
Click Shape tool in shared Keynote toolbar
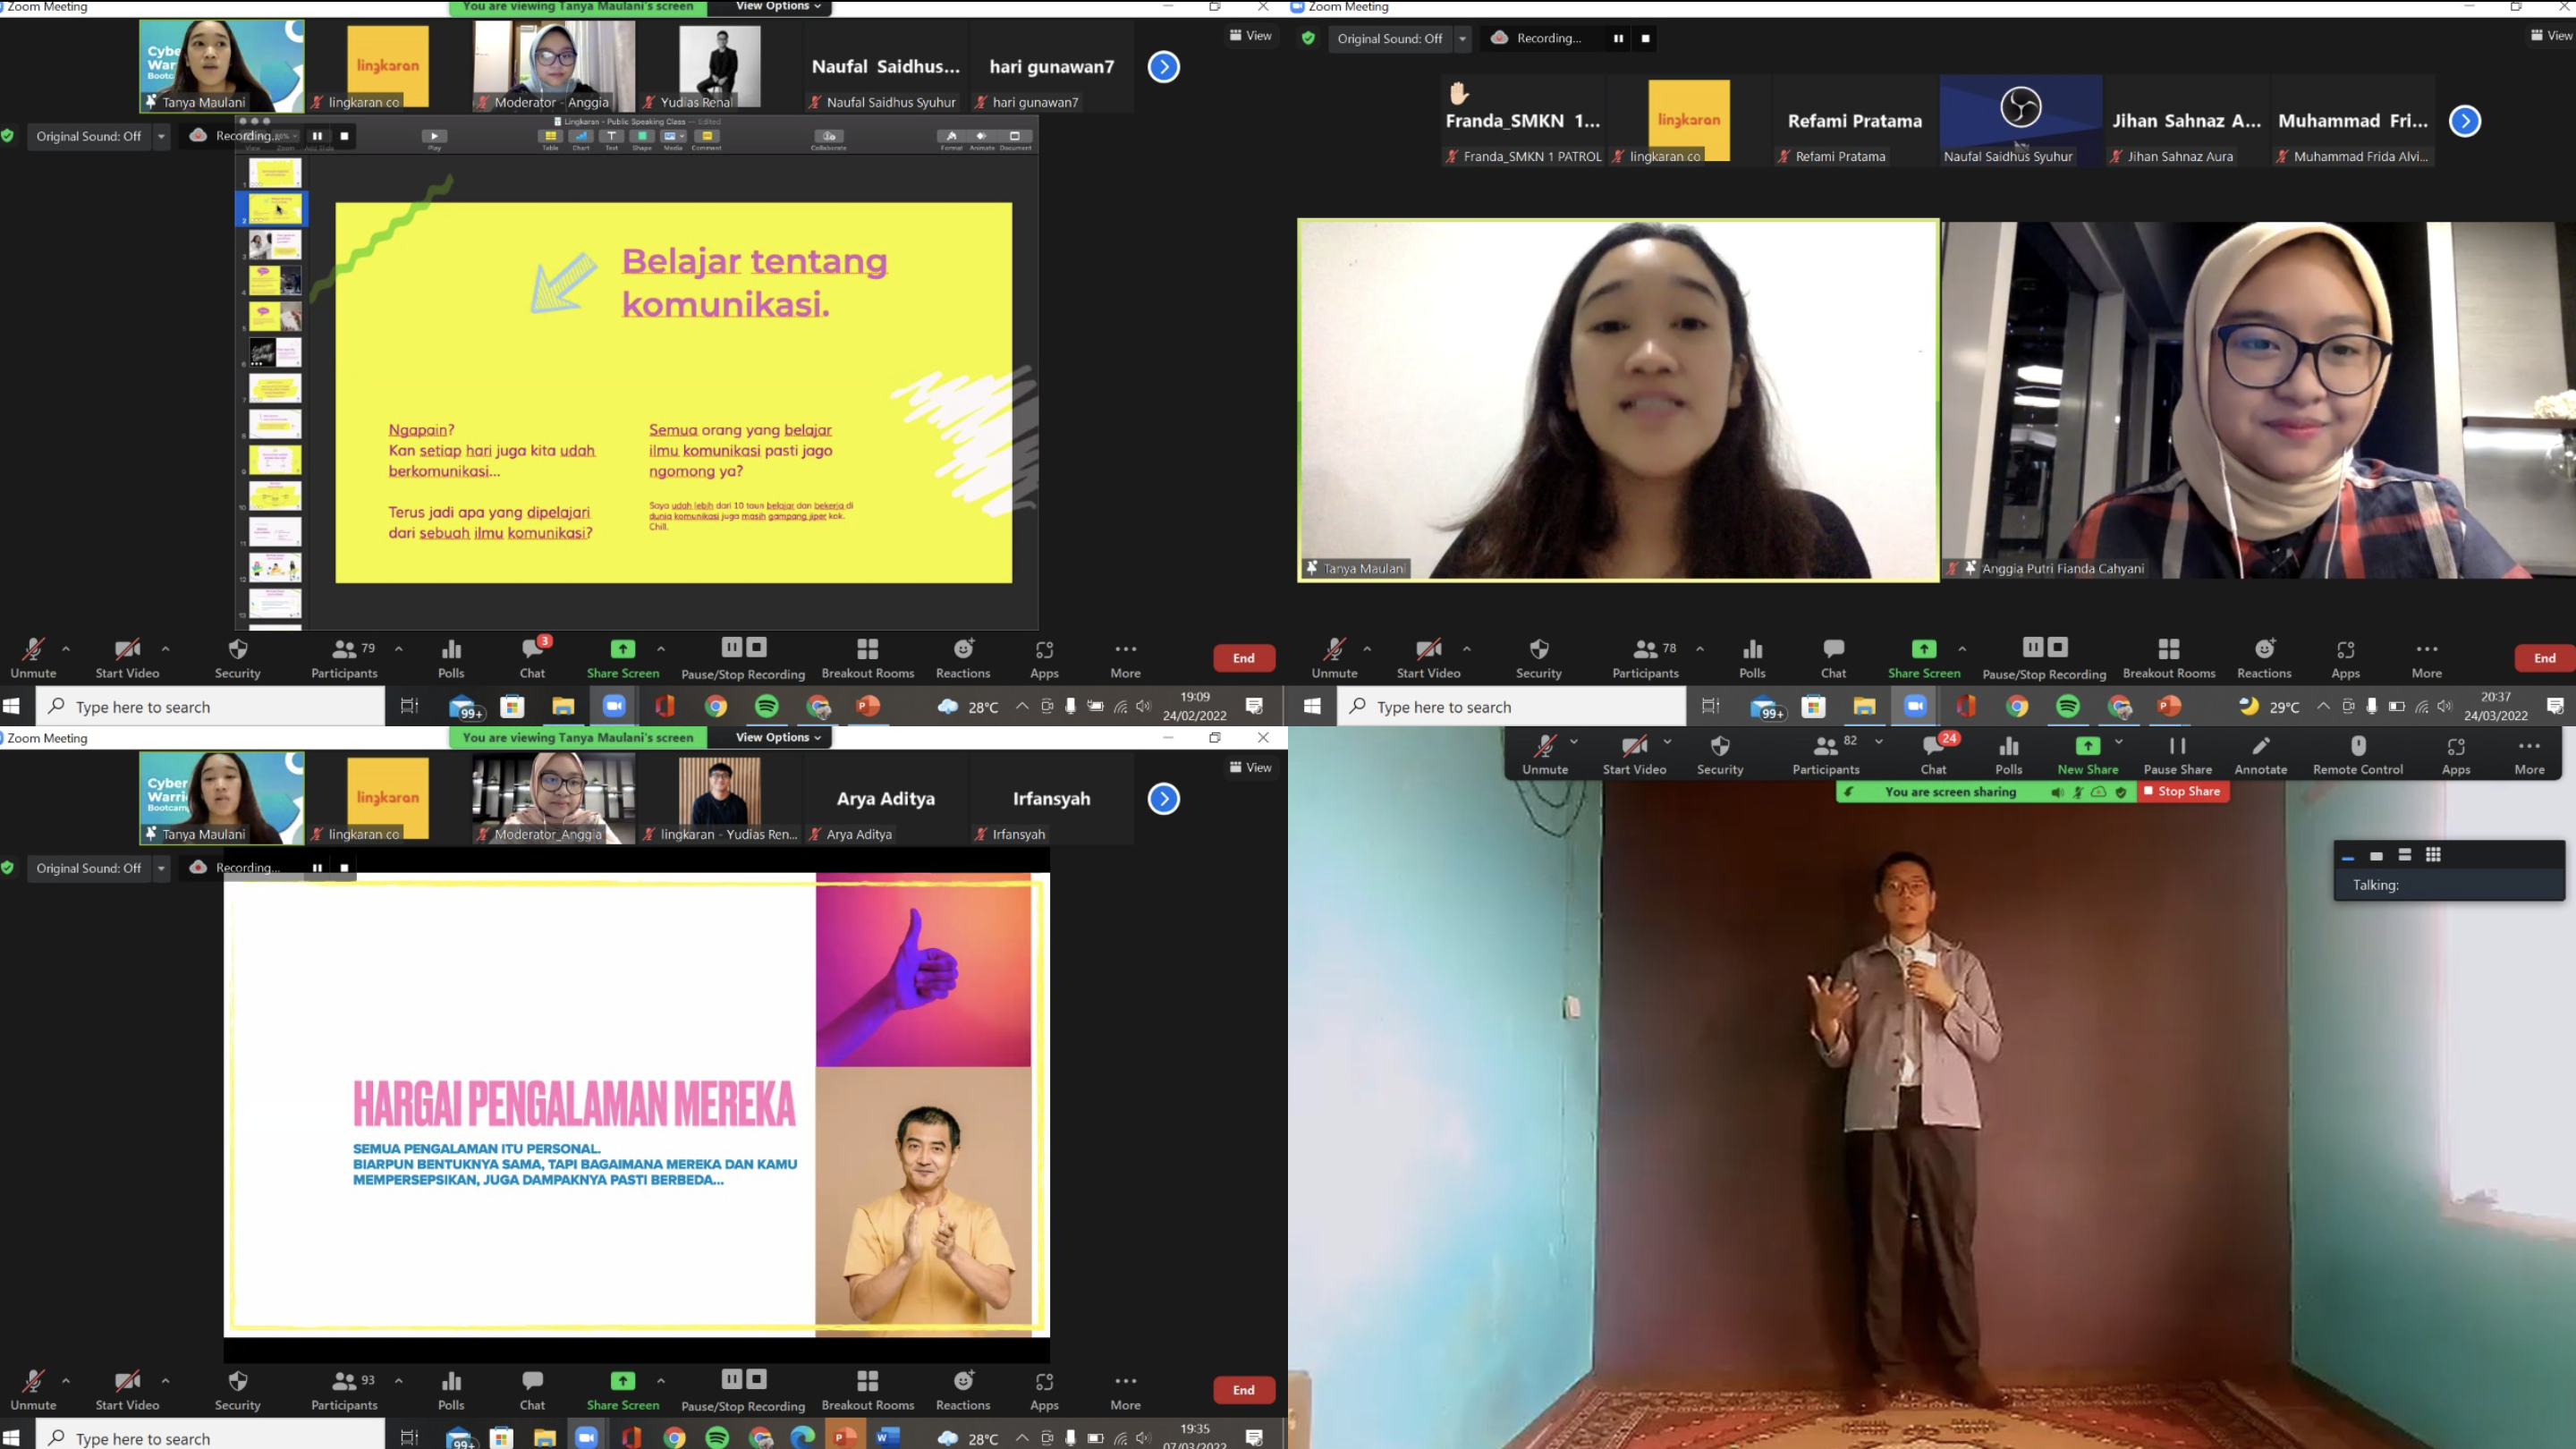(x=642, y=139)
